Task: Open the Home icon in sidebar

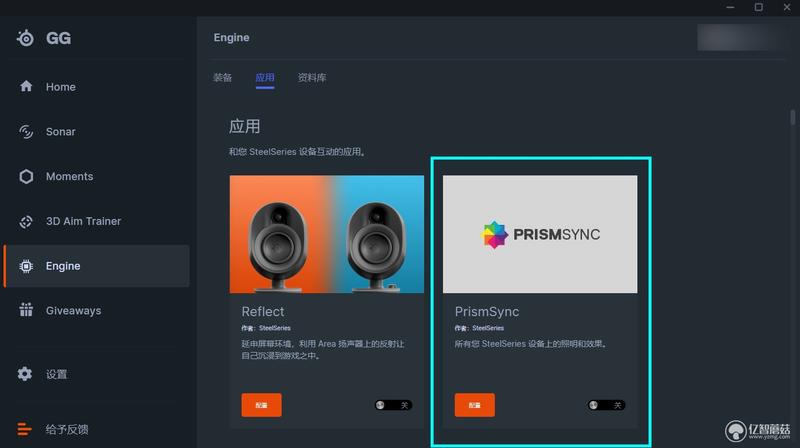Action: (x=26, y=86)
